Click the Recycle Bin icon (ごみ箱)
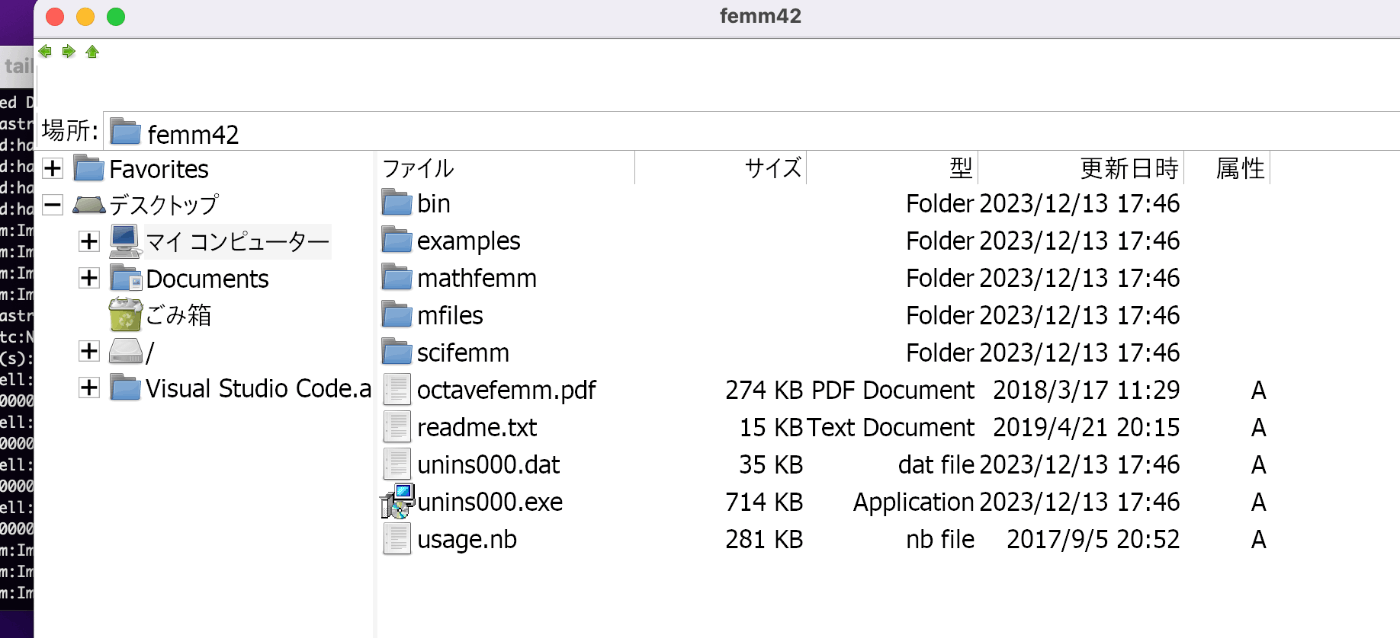This screenshot has height=638, width=1400. tap(125, 315)
